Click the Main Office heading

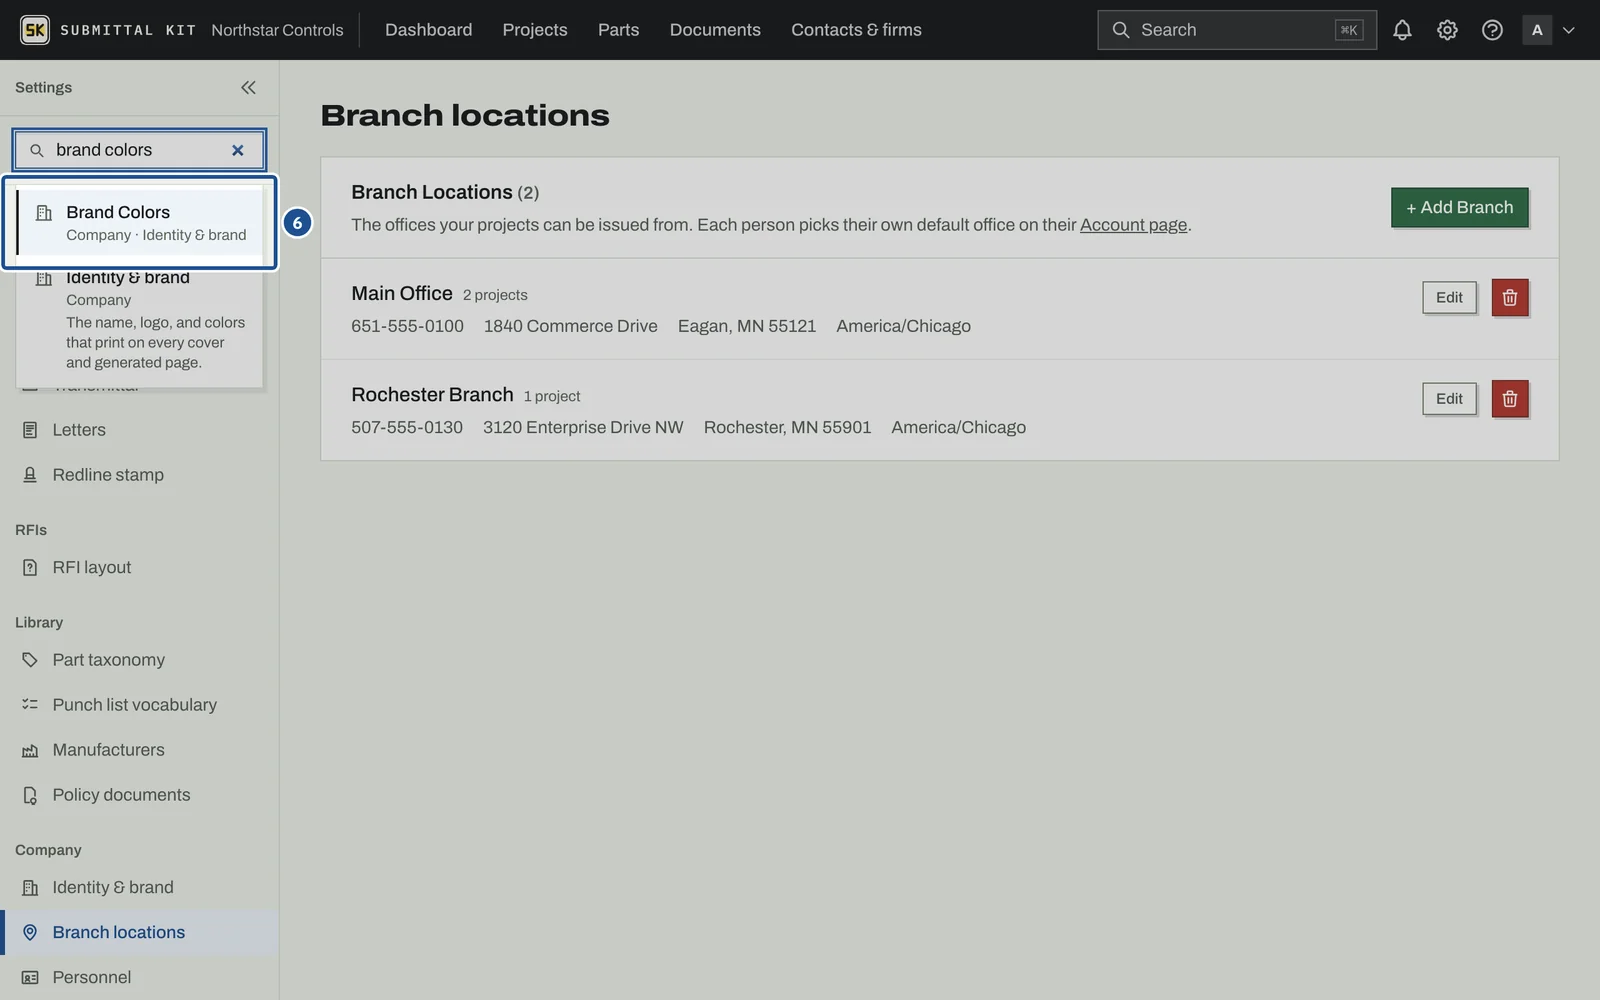402,293
